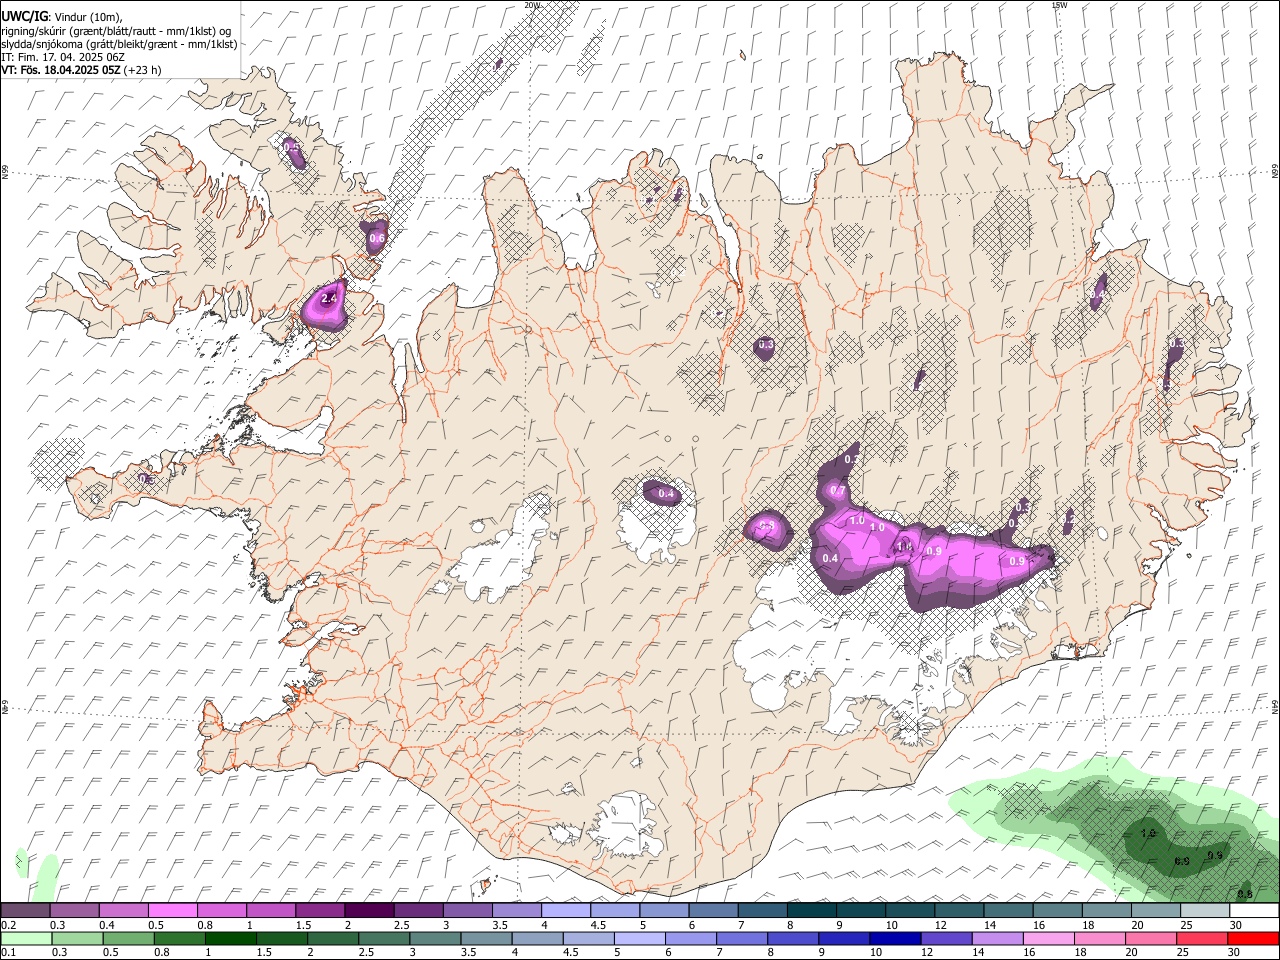Select the light pink 16 swatch in lower legend

click(1048, 938)
